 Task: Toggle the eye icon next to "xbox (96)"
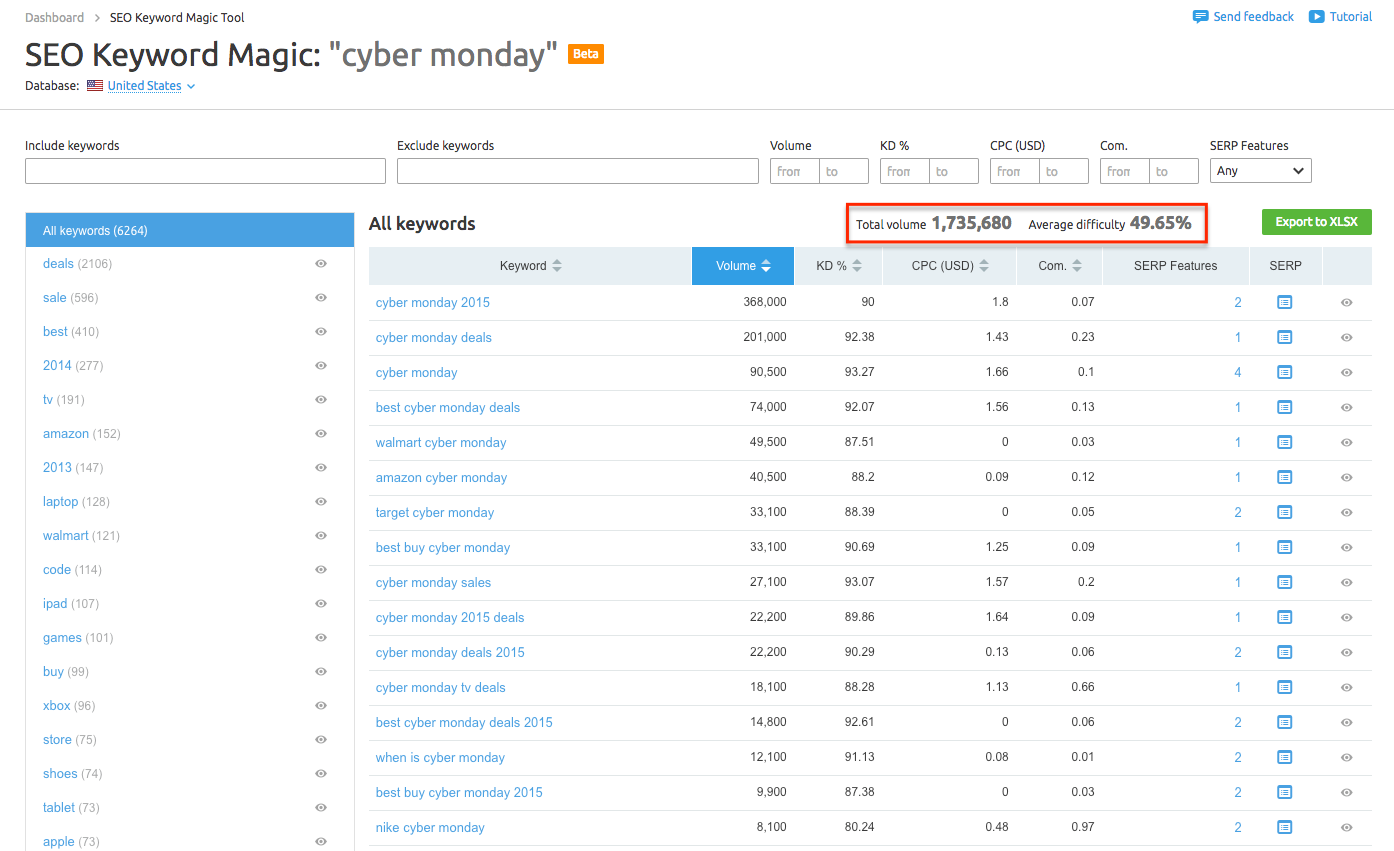point(321,705)
